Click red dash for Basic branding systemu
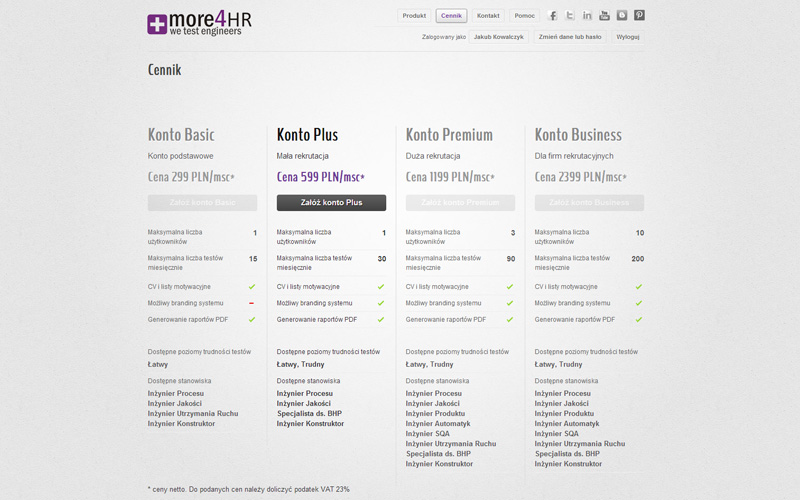The height and width of the screenshot is (500, 800). (x=252, y=303)
